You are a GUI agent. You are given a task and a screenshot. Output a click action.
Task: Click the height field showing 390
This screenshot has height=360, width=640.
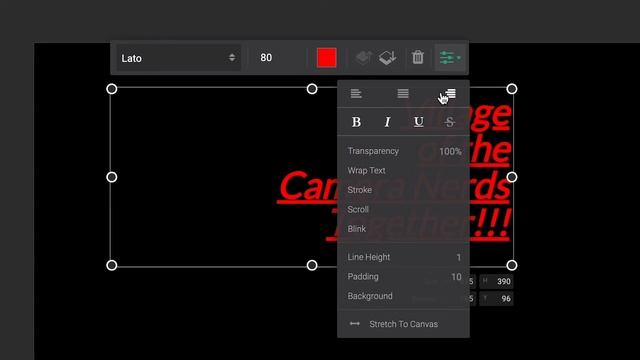tap(496, 281)
